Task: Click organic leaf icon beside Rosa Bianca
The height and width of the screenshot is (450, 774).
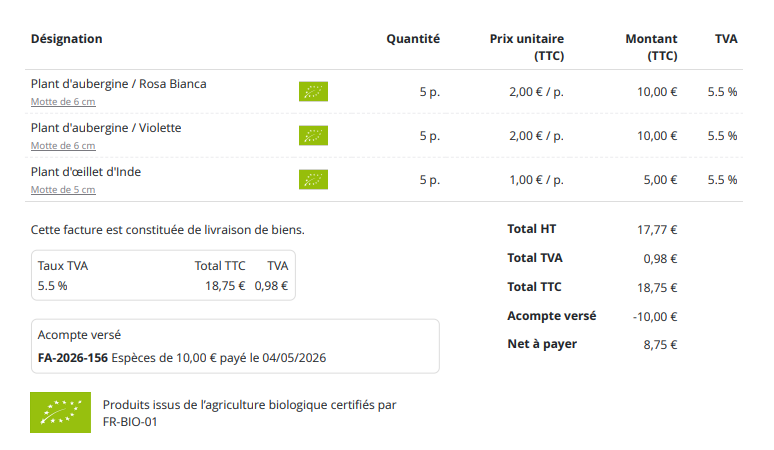Action: coord(313,91)
